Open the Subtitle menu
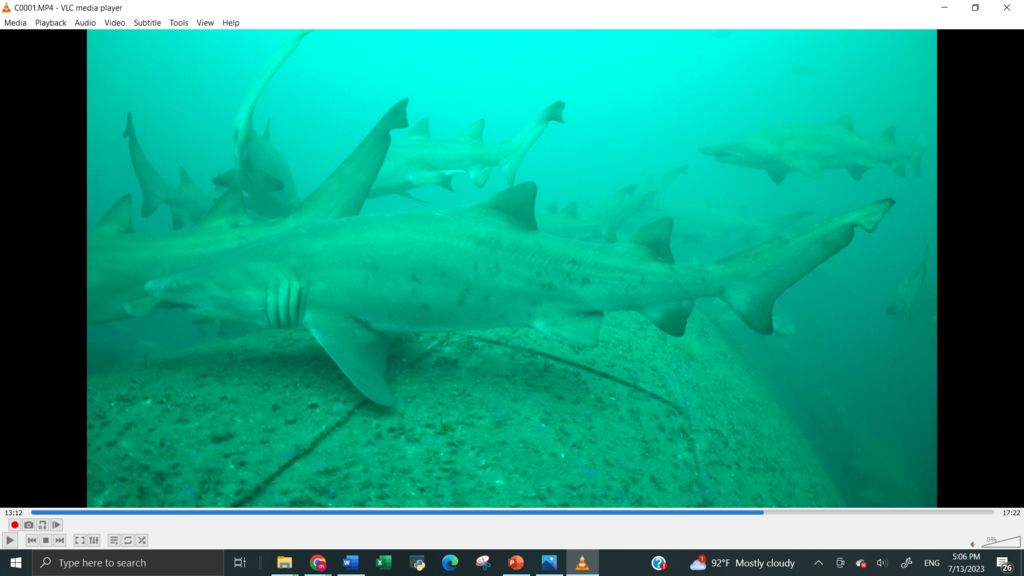The width and height of the screenshot is (1024, 576). tap(147, 22)
